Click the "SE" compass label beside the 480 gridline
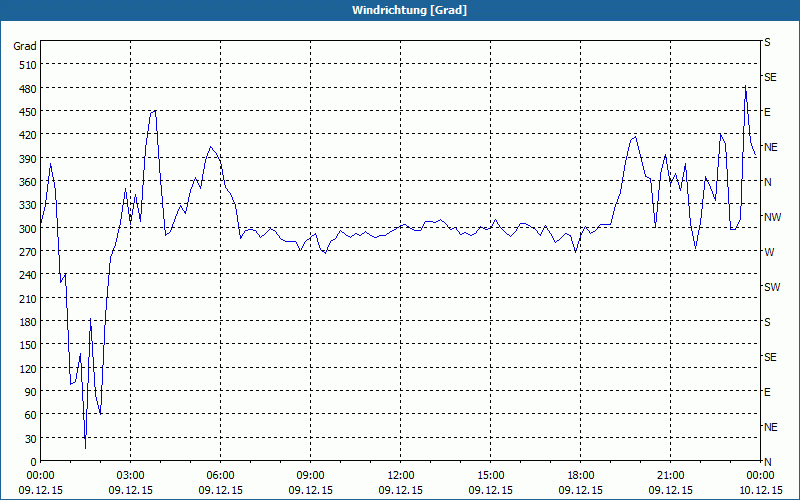800x500 pixels. pos(770,78)
